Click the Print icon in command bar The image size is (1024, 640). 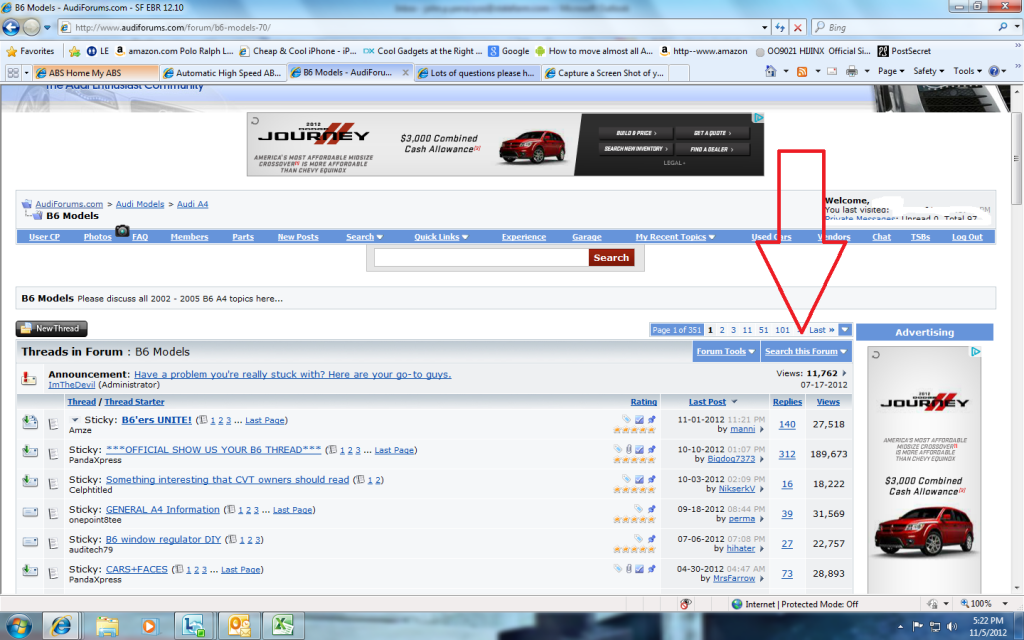852,71
